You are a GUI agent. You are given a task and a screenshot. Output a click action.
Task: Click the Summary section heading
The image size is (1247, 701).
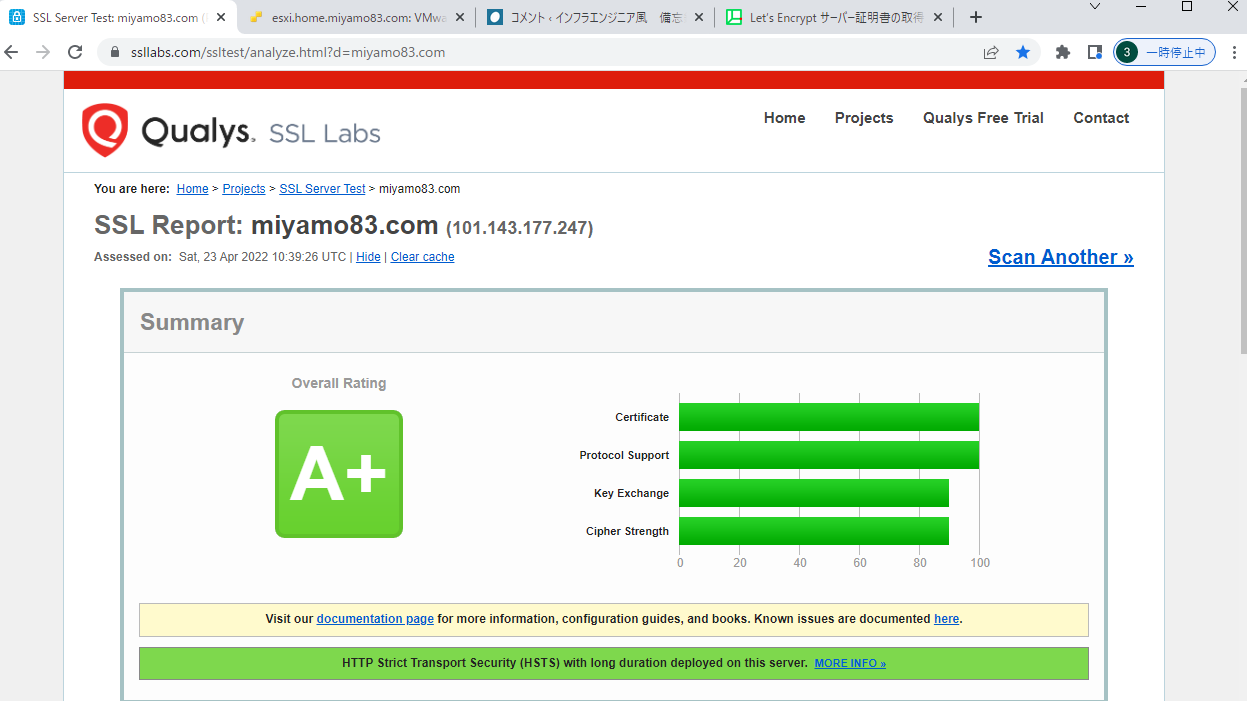pyautogui.click(x=192, y=322)
